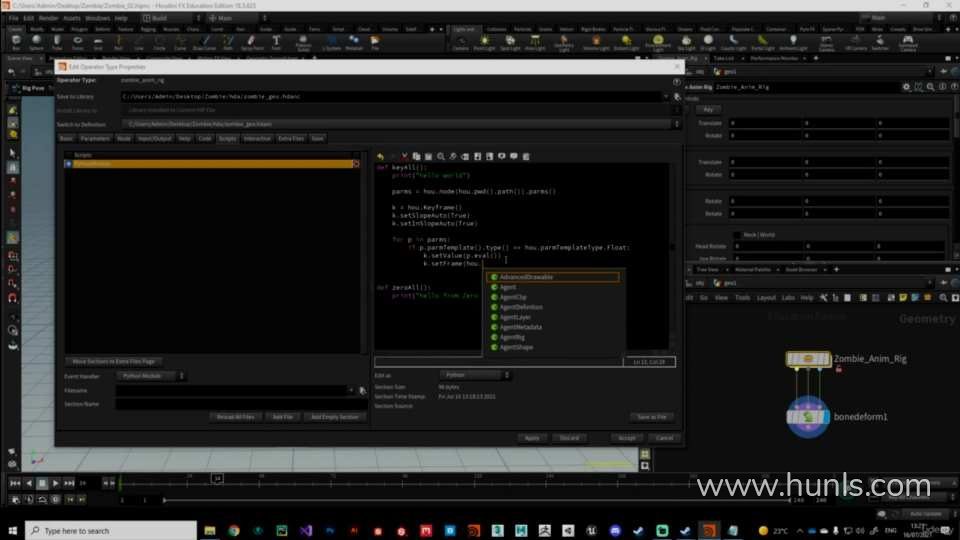Open the Windows menu in menu bar
Viewport: 960px width, 540px height.
(x=97, y=18)
